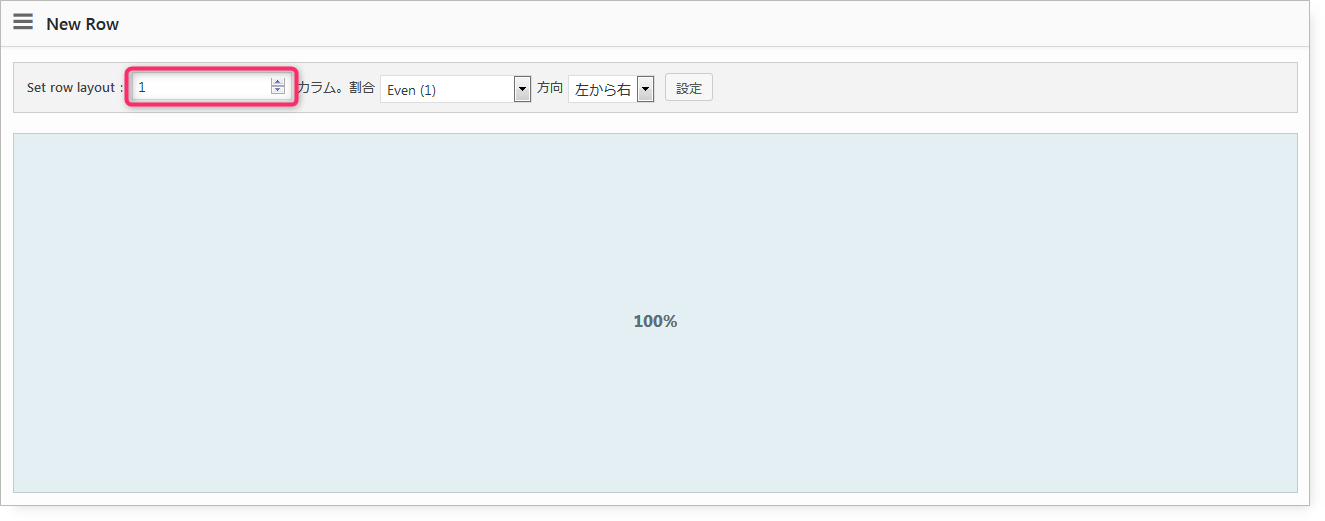
Task: Click the 100% text in the column preview
Action: [x=655, y=321]
